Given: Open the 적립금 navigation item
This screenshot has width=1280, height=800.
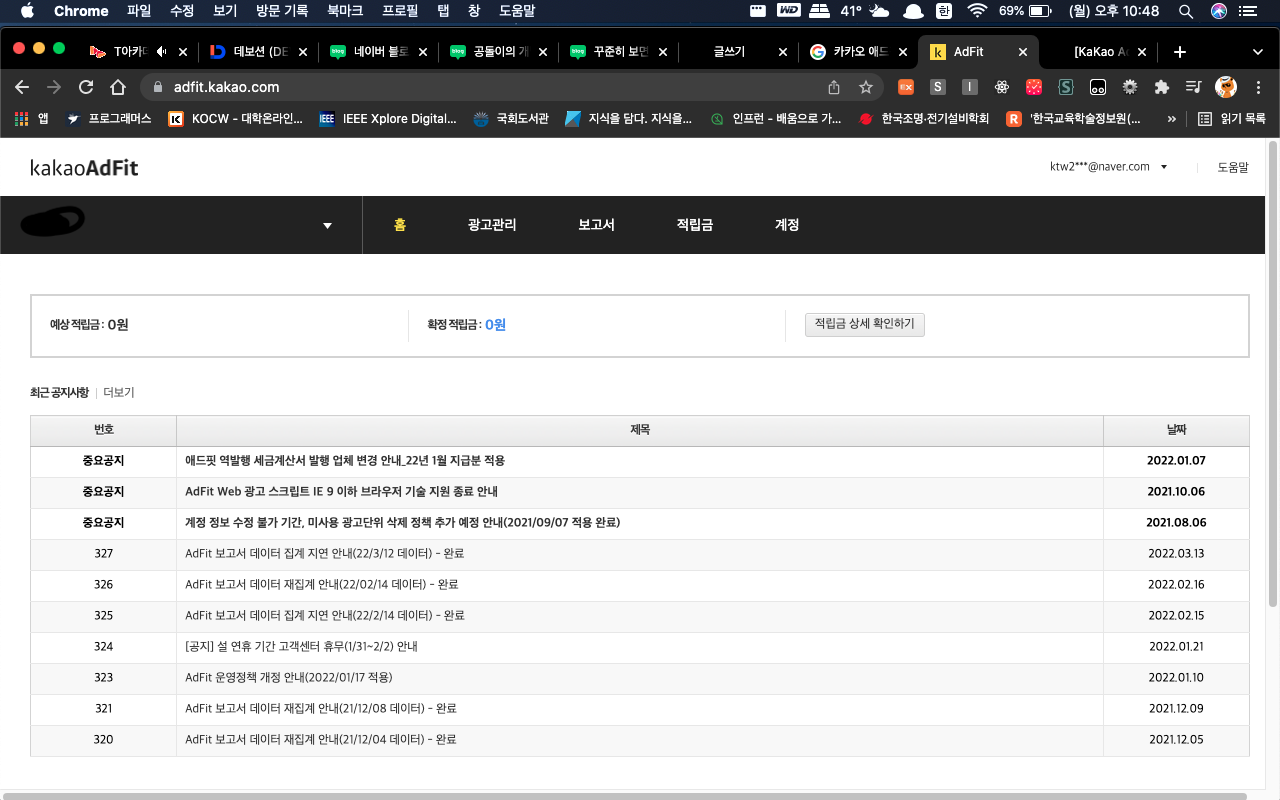Looking at the screenshot, I should coord(695,225).
